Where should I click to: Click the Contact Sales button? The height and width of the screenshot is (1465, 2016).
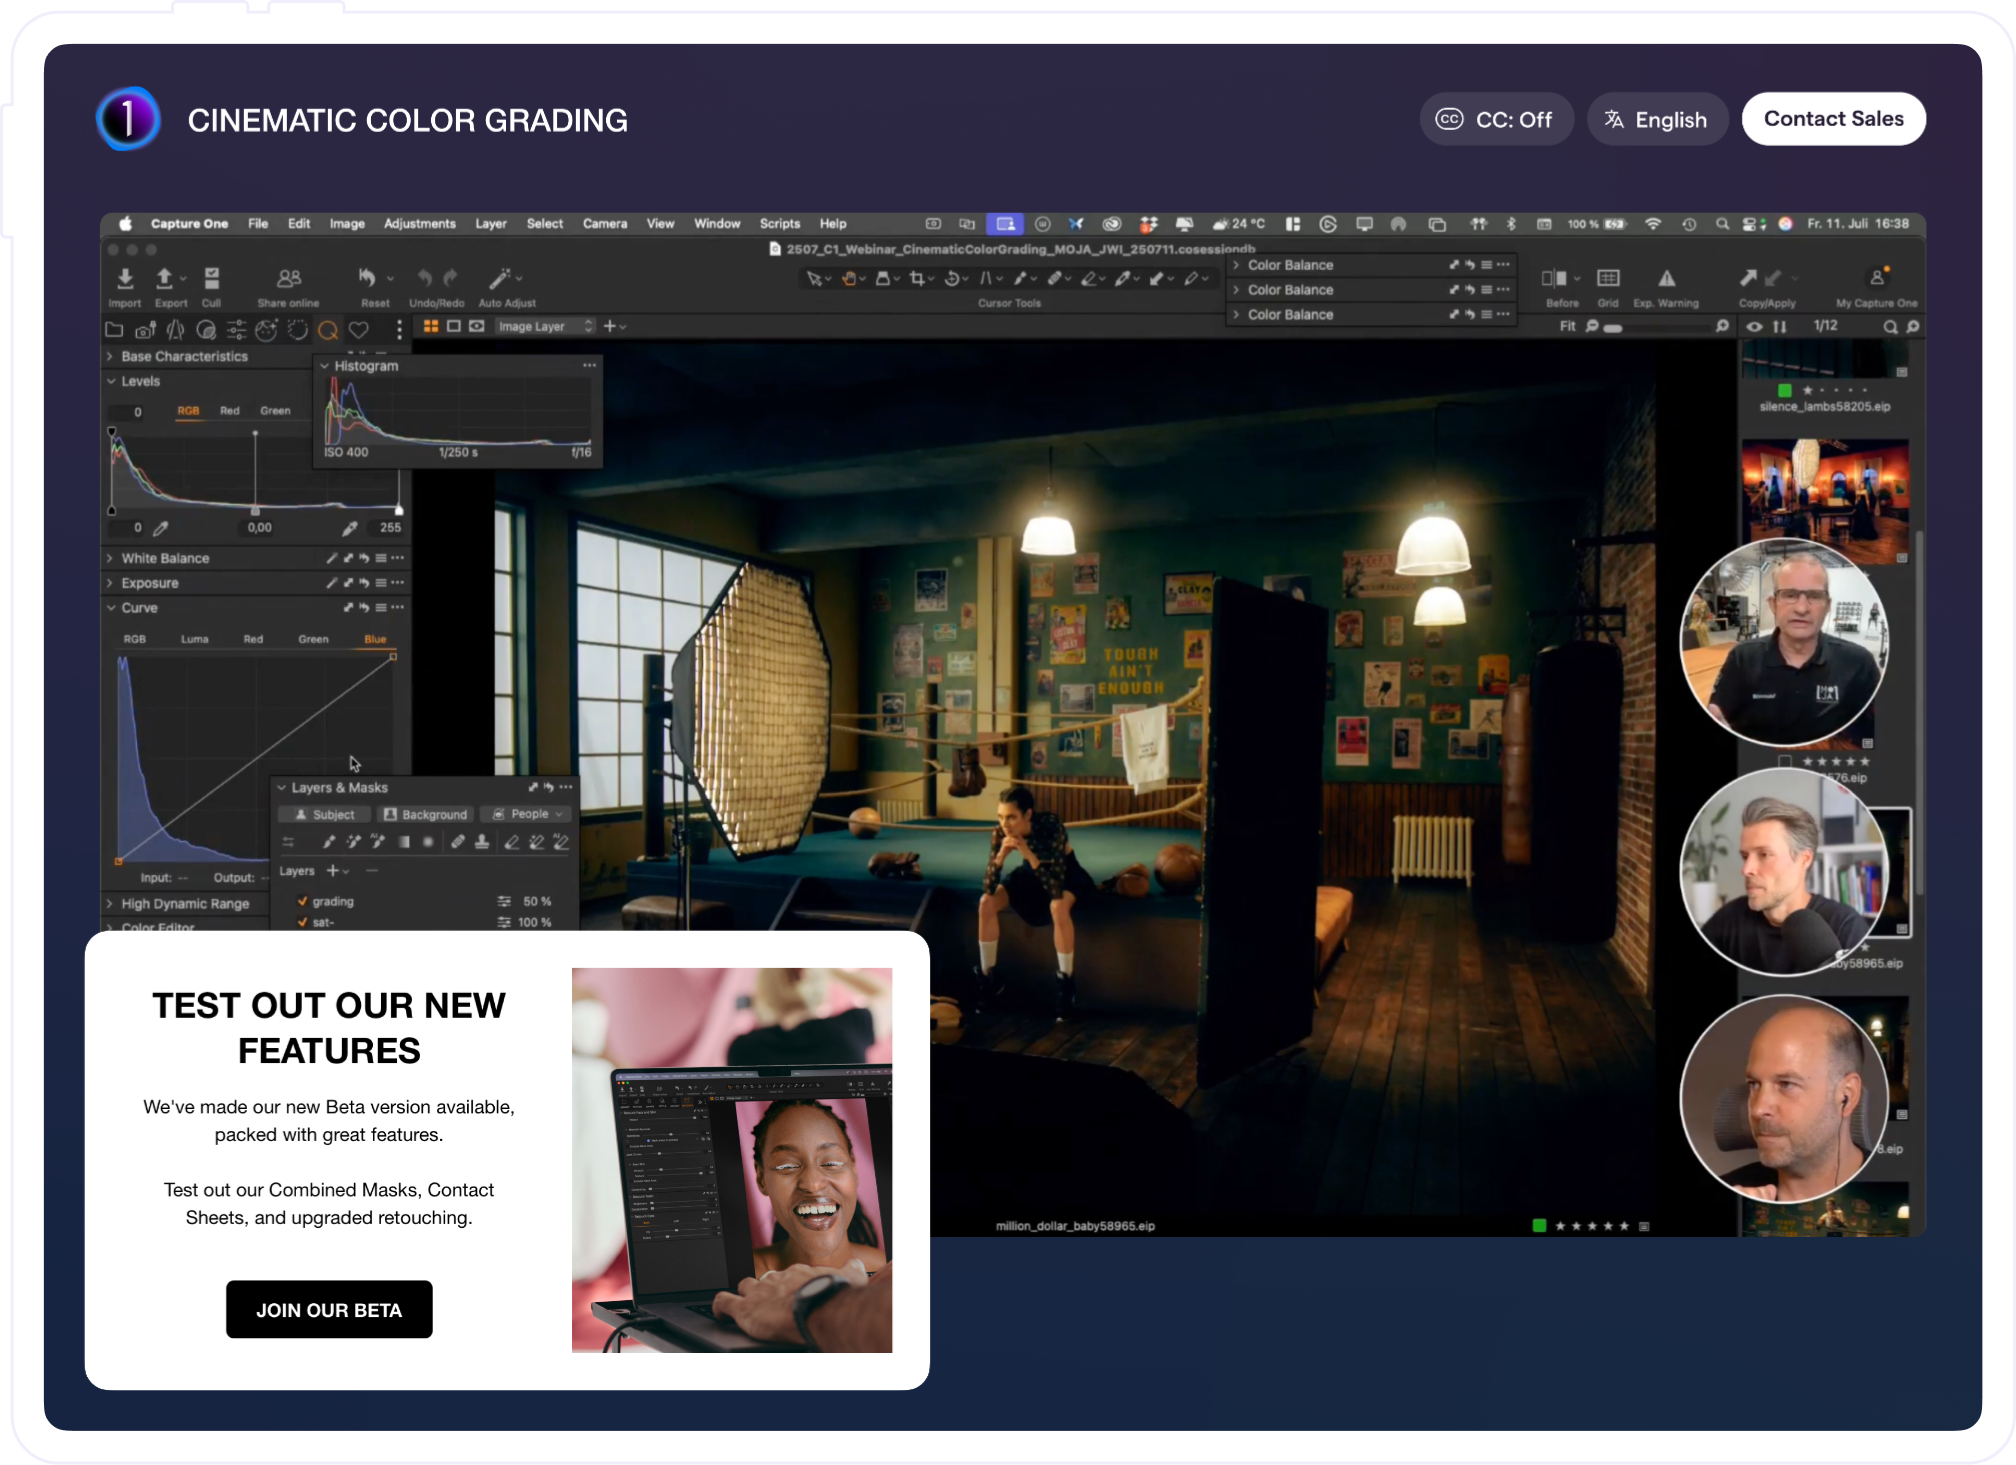pos(1833,118)
